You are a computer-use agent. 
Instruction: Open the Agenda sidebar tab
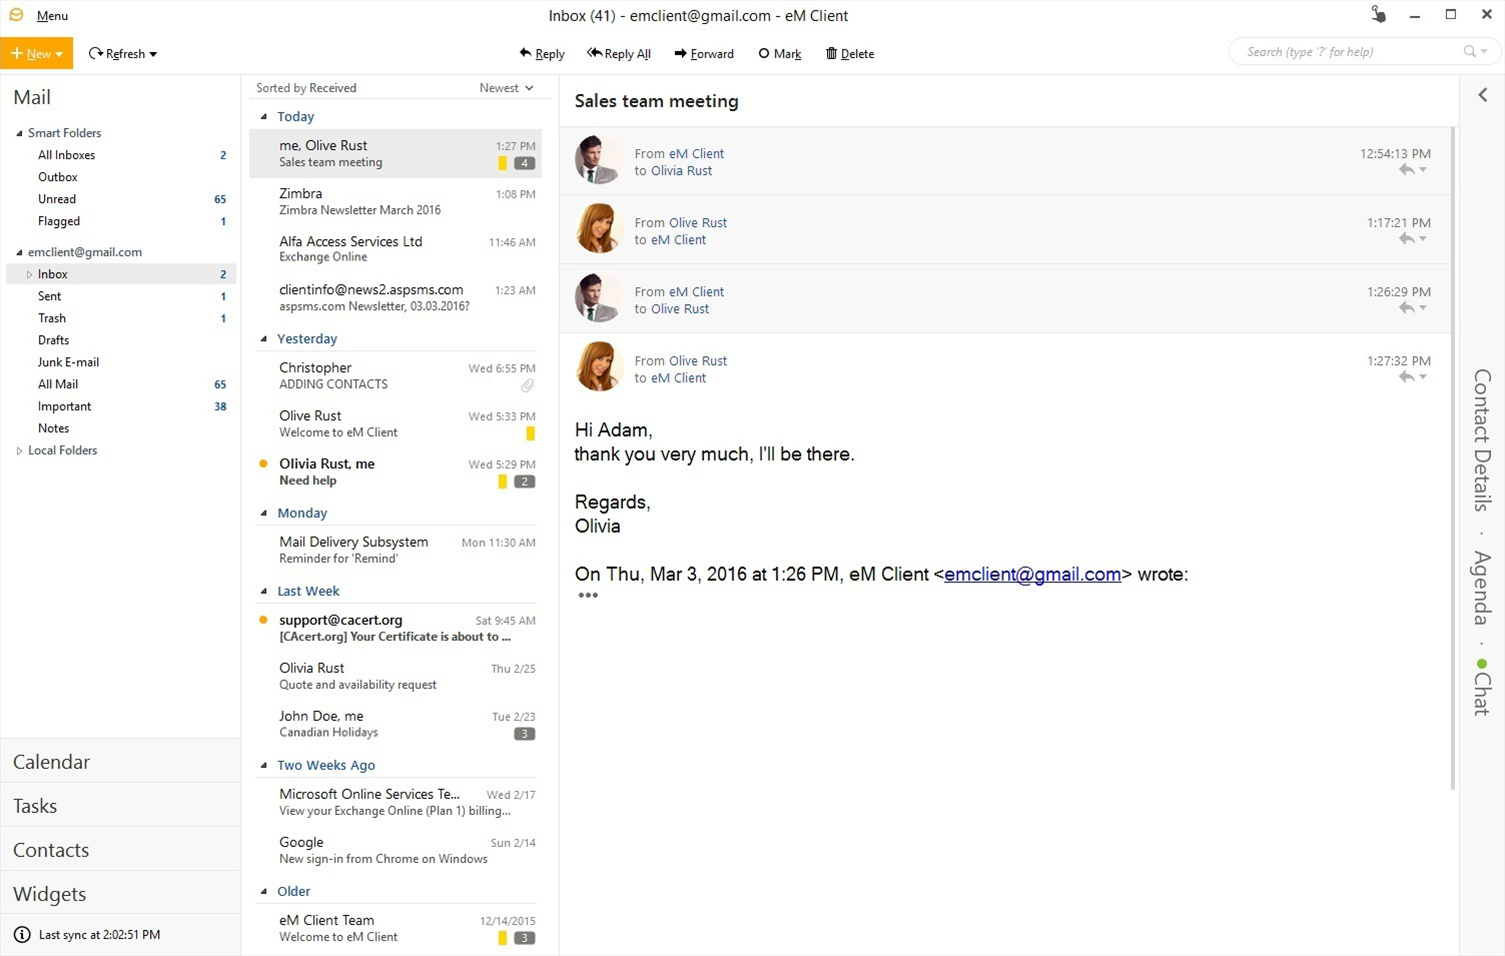[1482, 588]
